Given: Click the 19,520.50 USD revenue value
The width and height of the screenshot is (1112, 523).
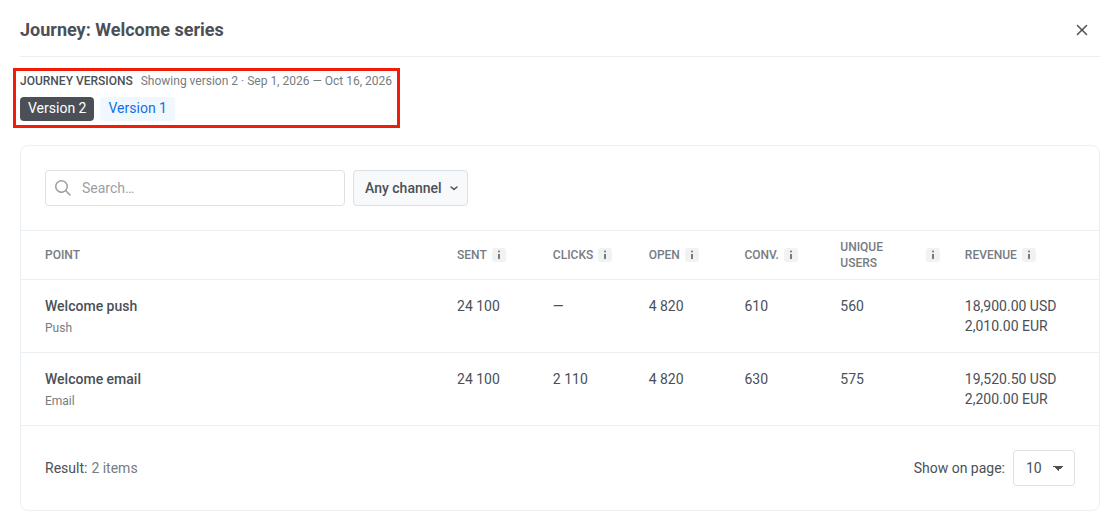Looking at the screenshot, I should click(1011, 379).
